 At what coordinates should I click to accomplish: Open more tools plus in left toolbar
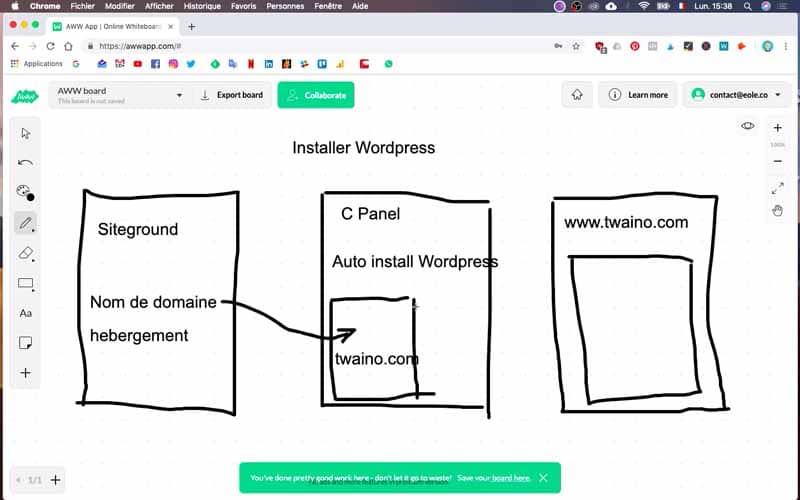tap(26, 373)
